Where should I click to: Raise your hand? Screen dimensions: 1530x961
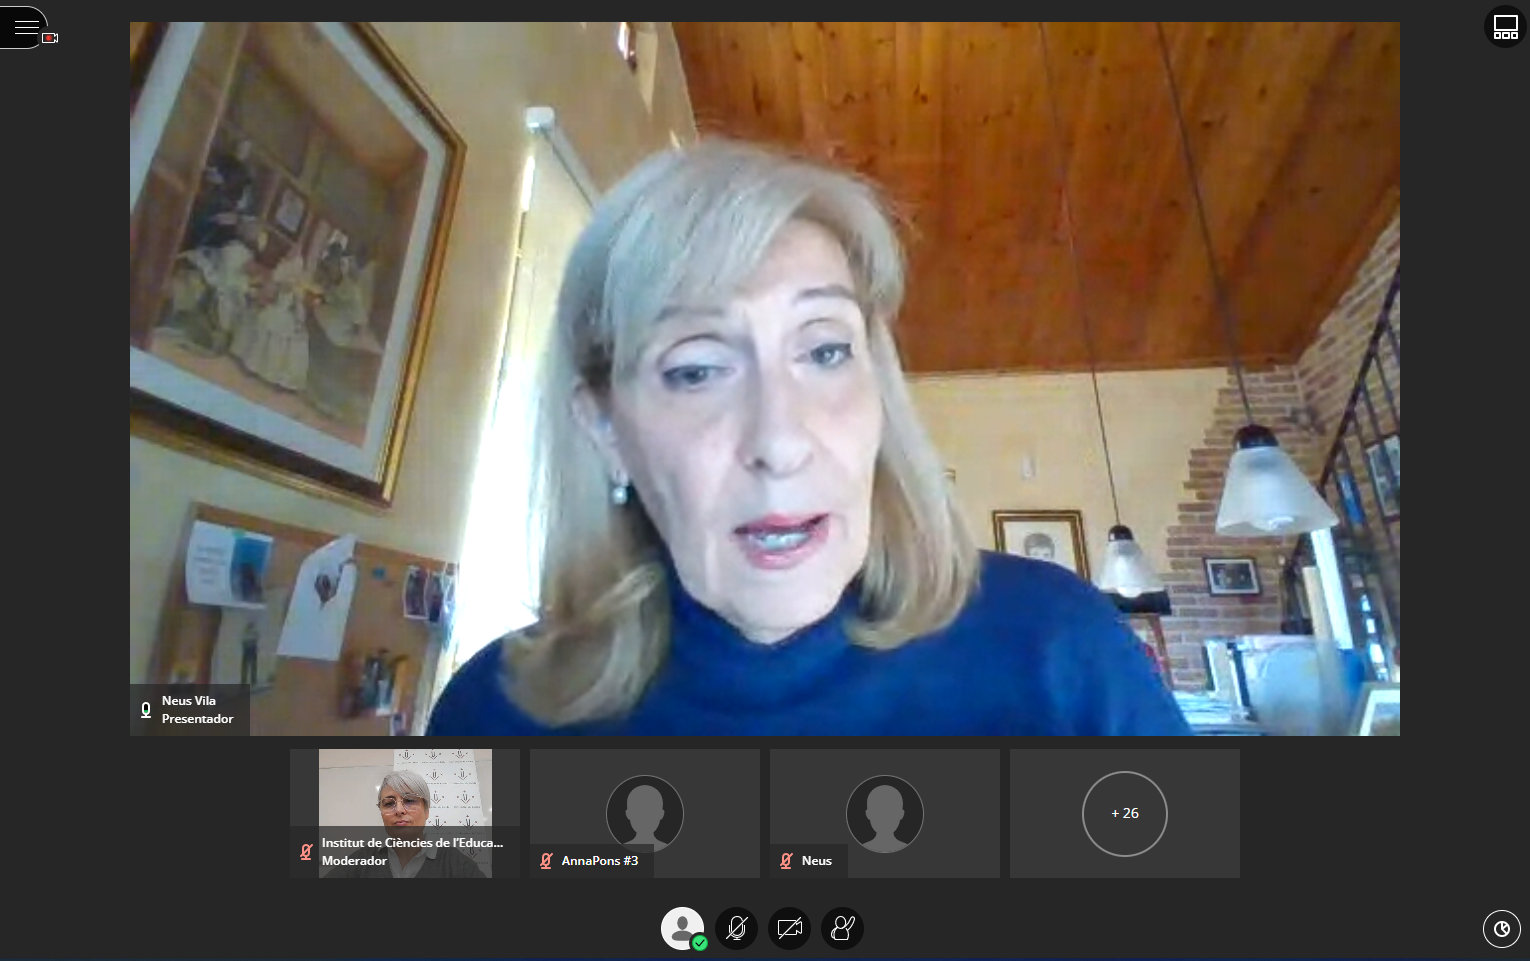click(x=843, y=928)
